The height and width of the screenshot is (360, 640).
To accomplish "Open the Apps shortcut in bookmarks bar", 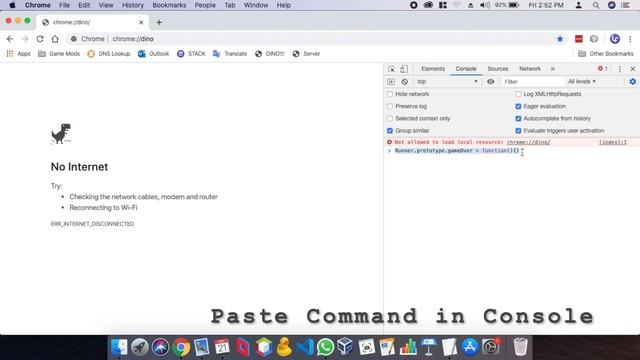I will tap(19, 54).
